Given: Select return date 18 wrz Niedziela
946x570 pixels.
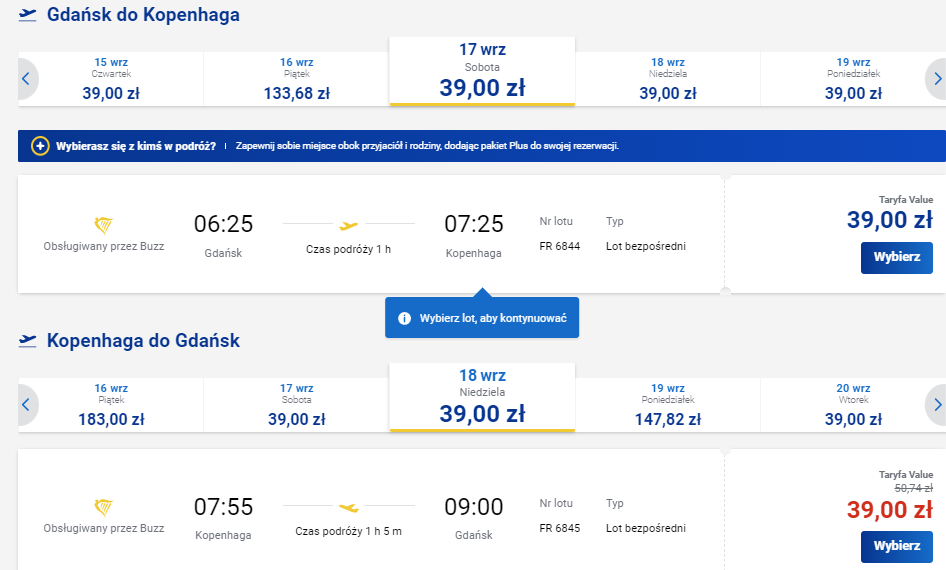Looking at the screenshot, I should (x=482, y=397).
